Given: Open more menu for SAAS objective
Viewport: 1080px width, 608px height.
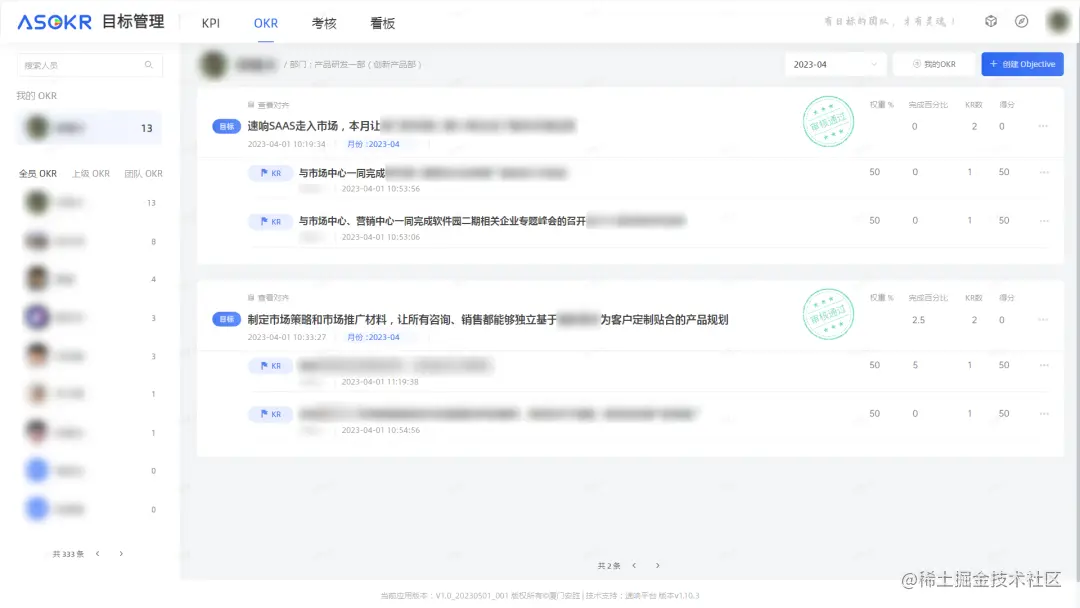Looking at the screenshot, I should click(1043, 126).
